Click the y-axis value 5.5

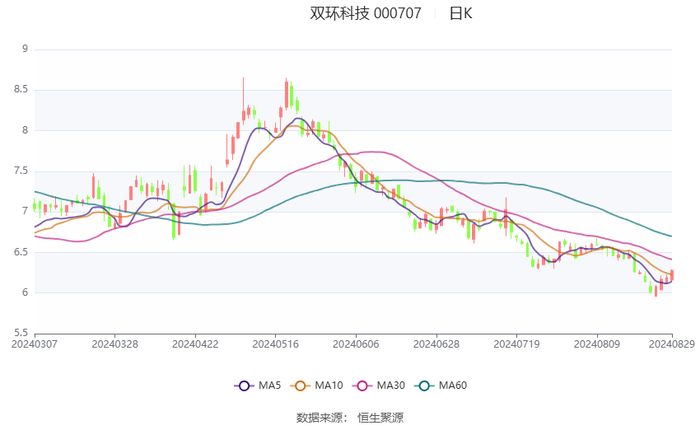click(x=21, y=333)
